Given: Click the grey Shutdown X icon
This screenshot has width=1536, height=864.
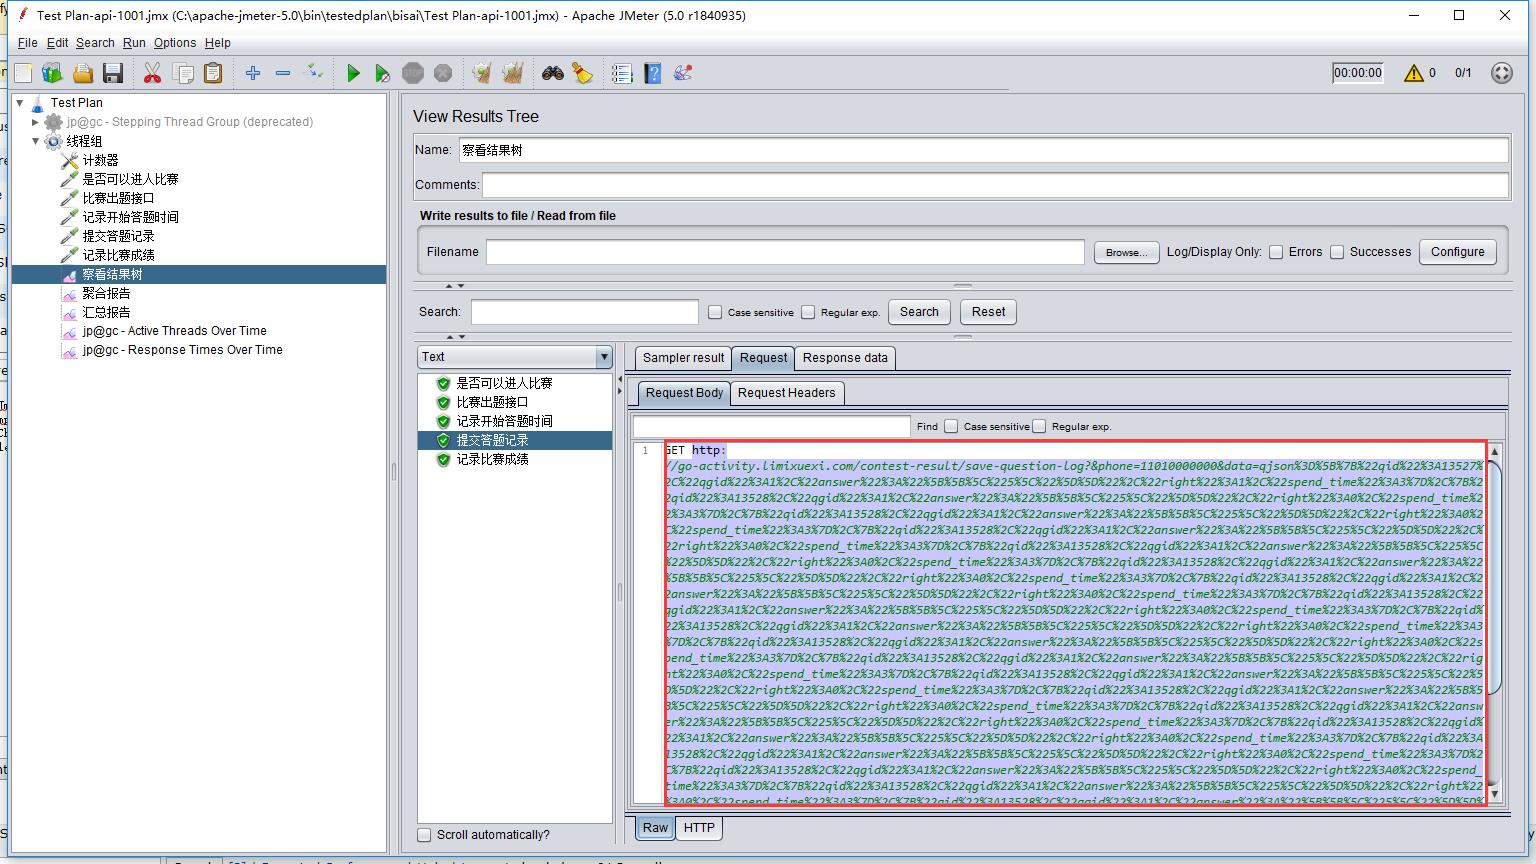Looking at the screenshot, I should point(443,73).
